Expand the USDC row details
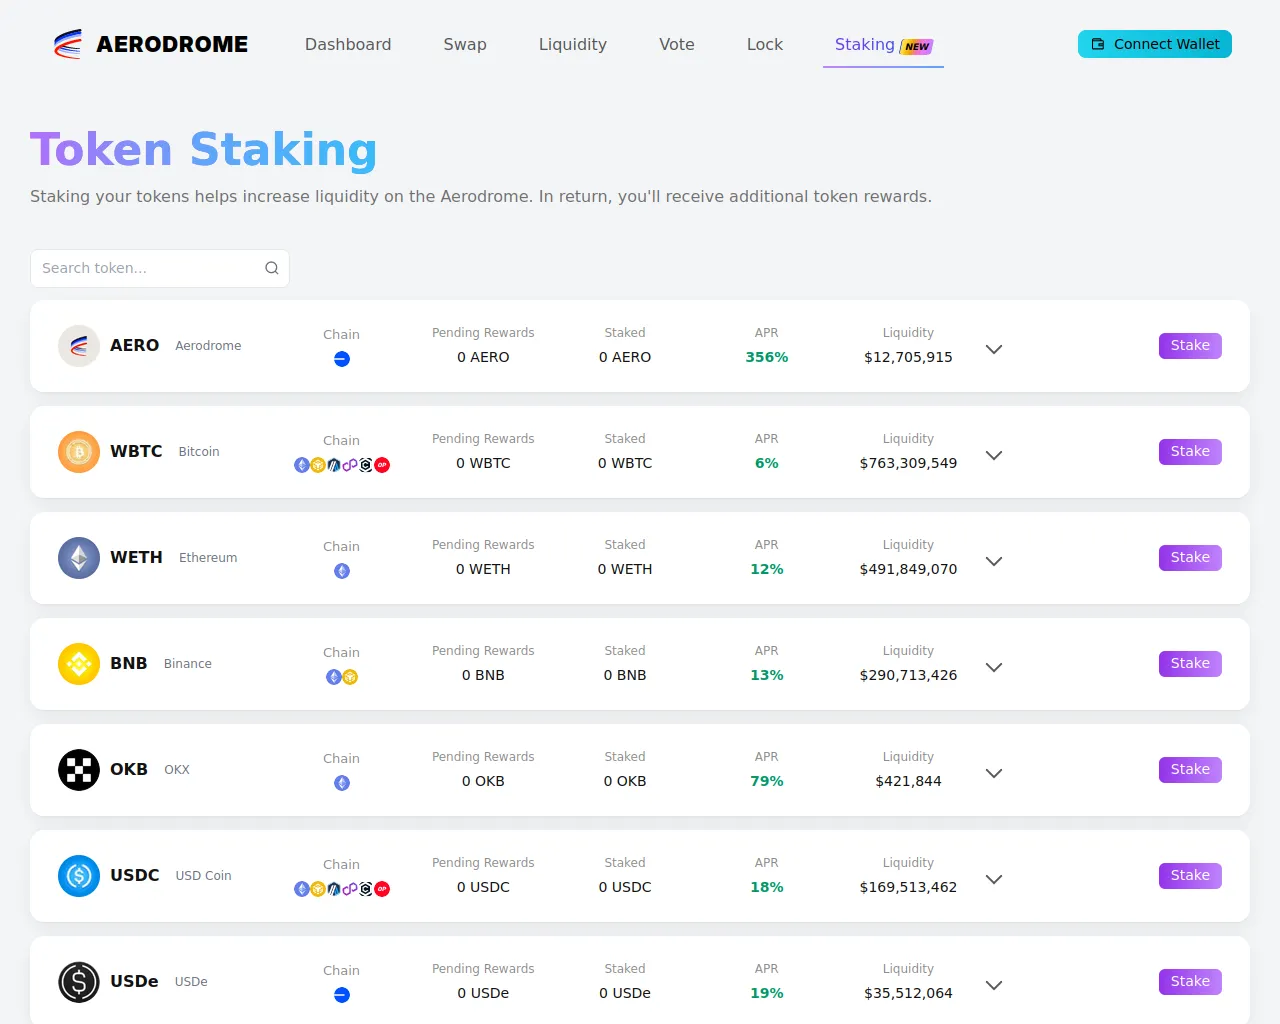The height and width of the screenshot is (1024, 1280). tap(994, 879)
